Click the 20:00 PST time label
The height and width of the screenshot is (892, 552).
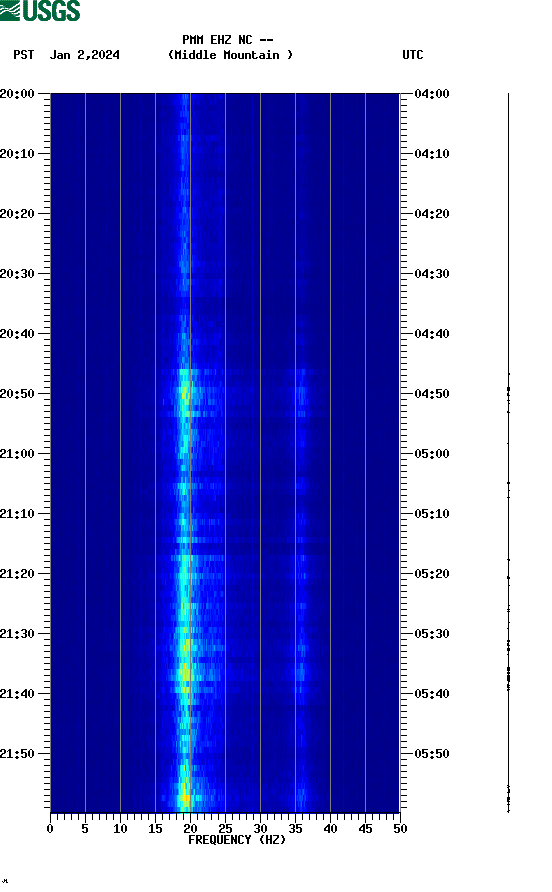[17, 94]
